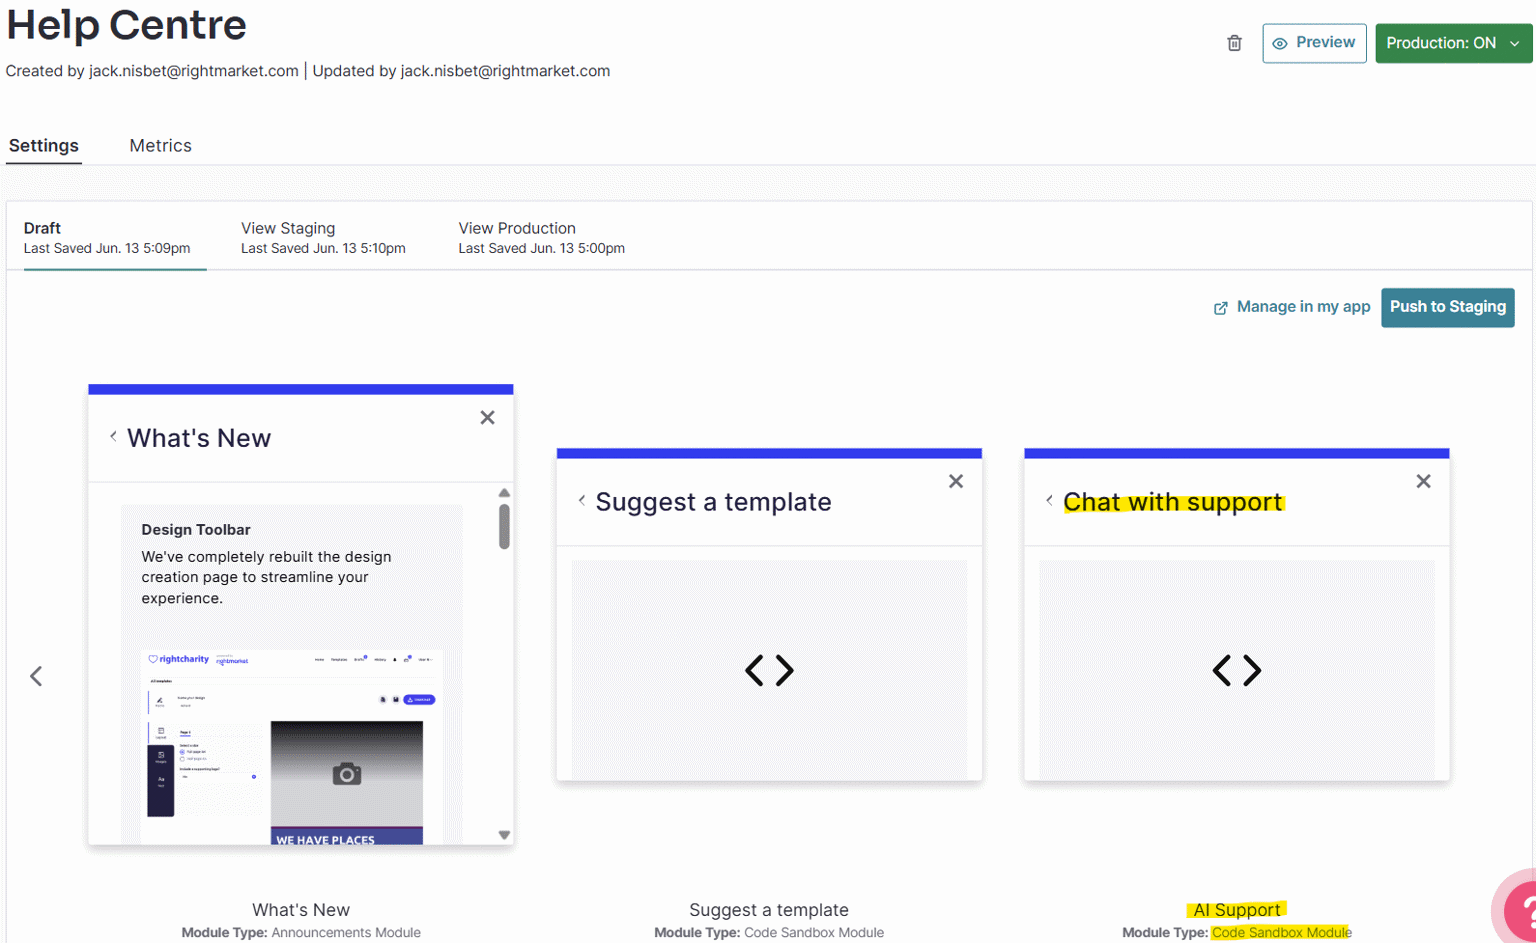Close the Chat with support panel
Viewport: 1536px width, 943px height.
(1423, 482)
